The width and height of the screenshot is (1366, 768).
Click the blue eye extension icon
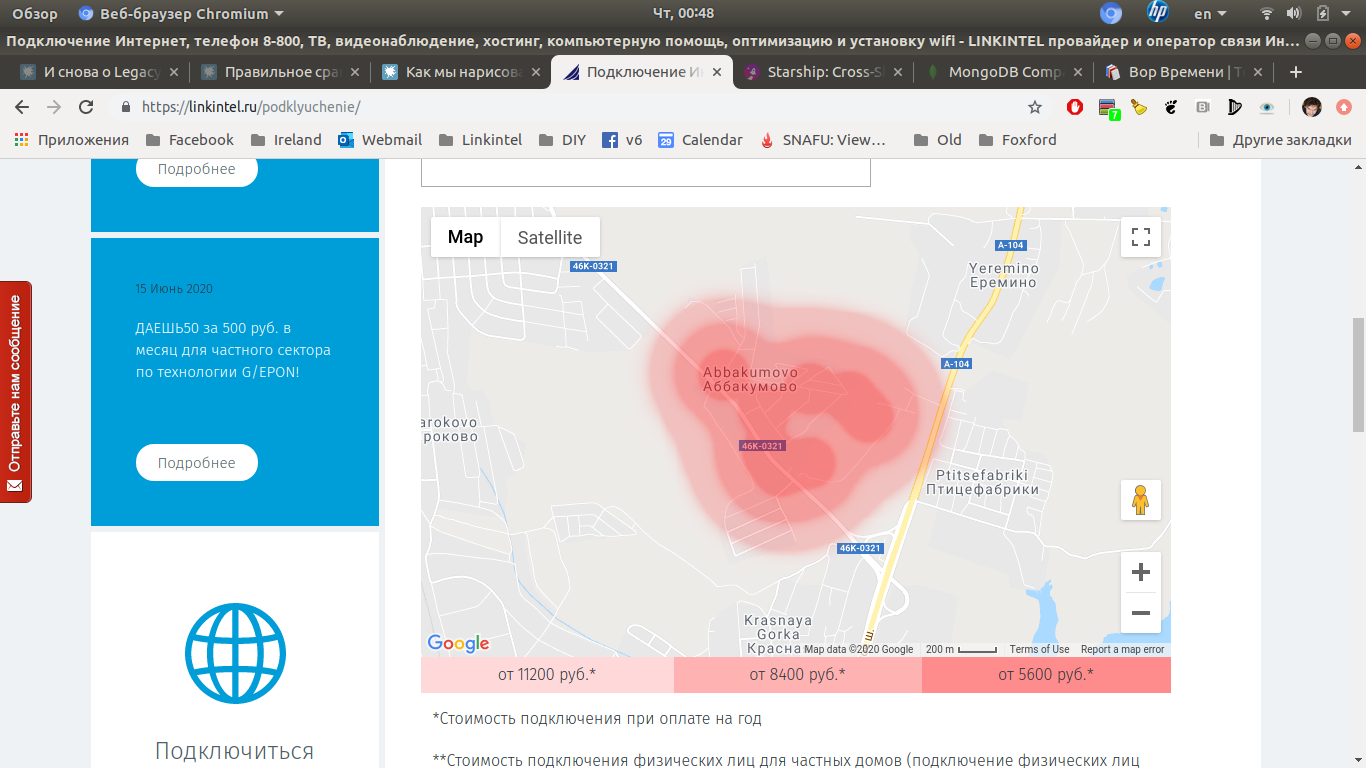coord(1267,107)
